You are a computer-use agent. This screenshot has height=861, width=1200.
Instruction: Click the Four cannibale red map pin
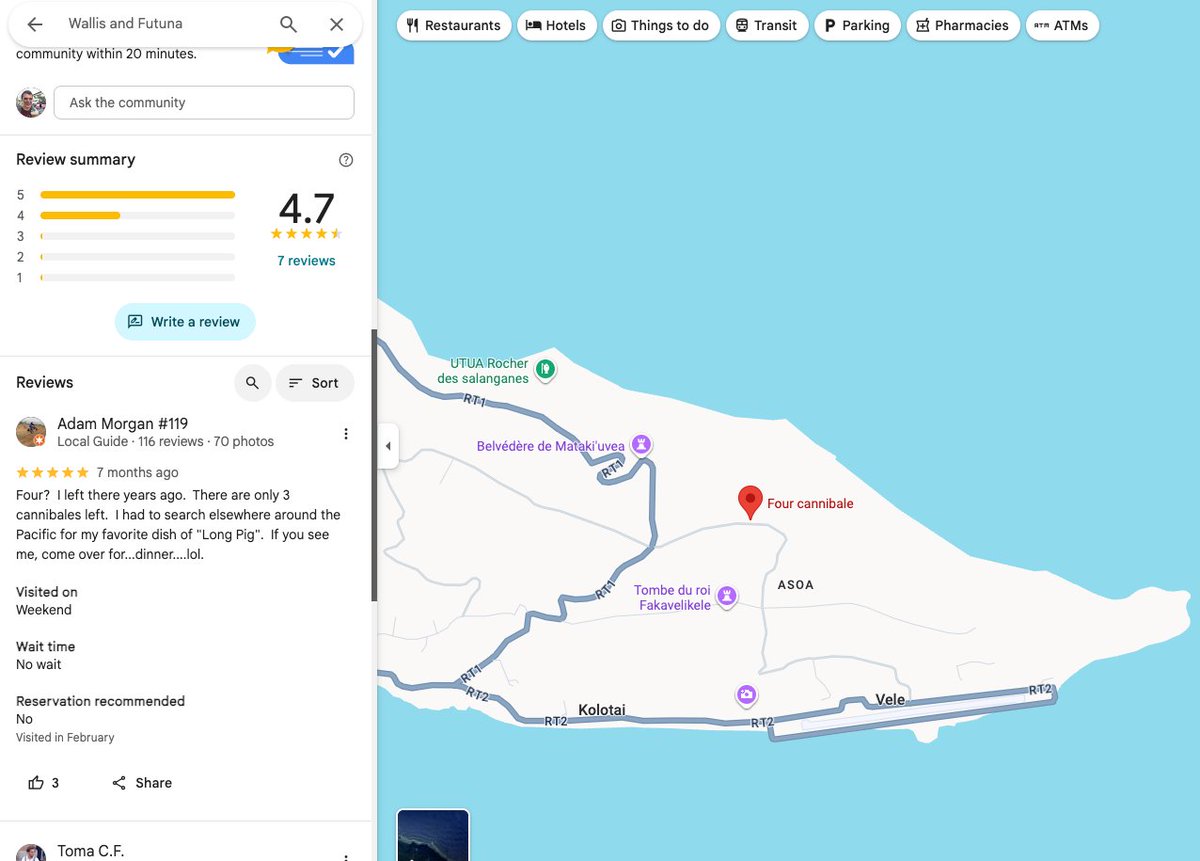pyautogui.click(x=750, y=502)
